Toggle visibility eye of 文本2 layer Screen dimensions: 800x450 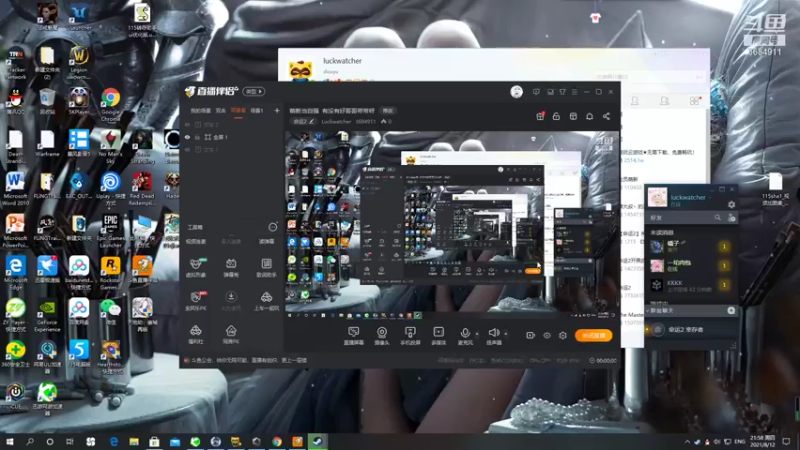(x=188, y=124)
